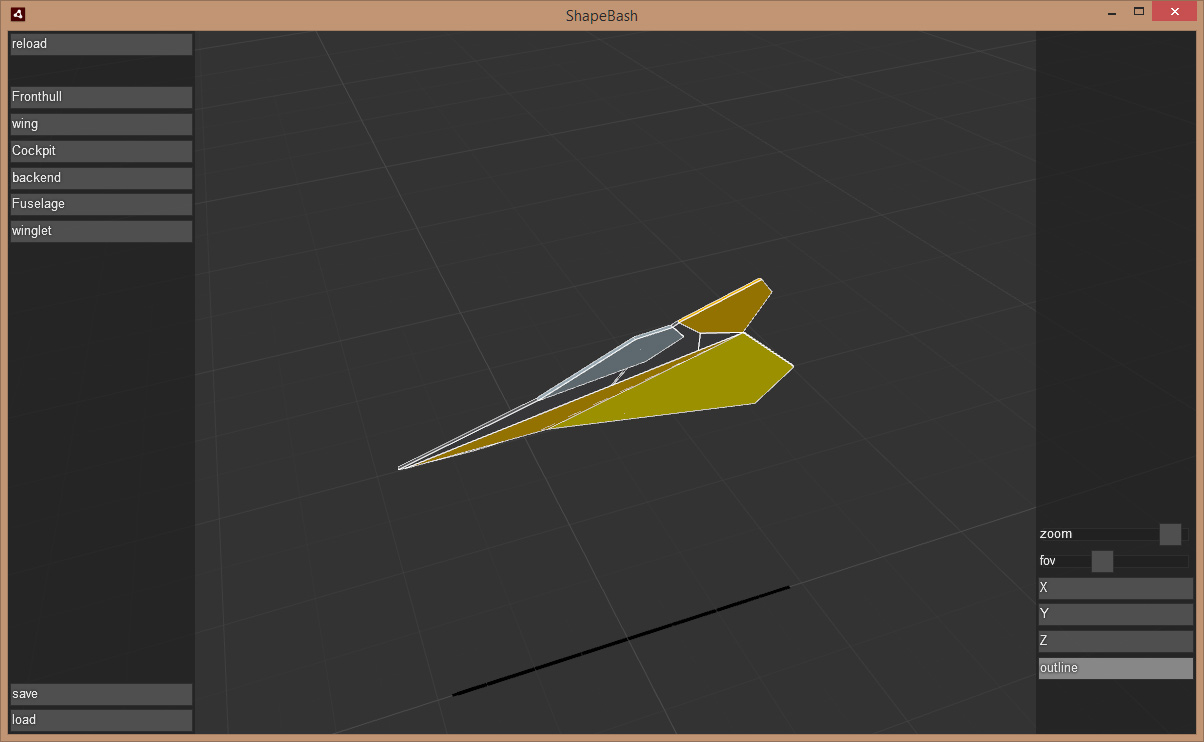Load a saved model
The image size is (1204, 742).
[100, 720]
